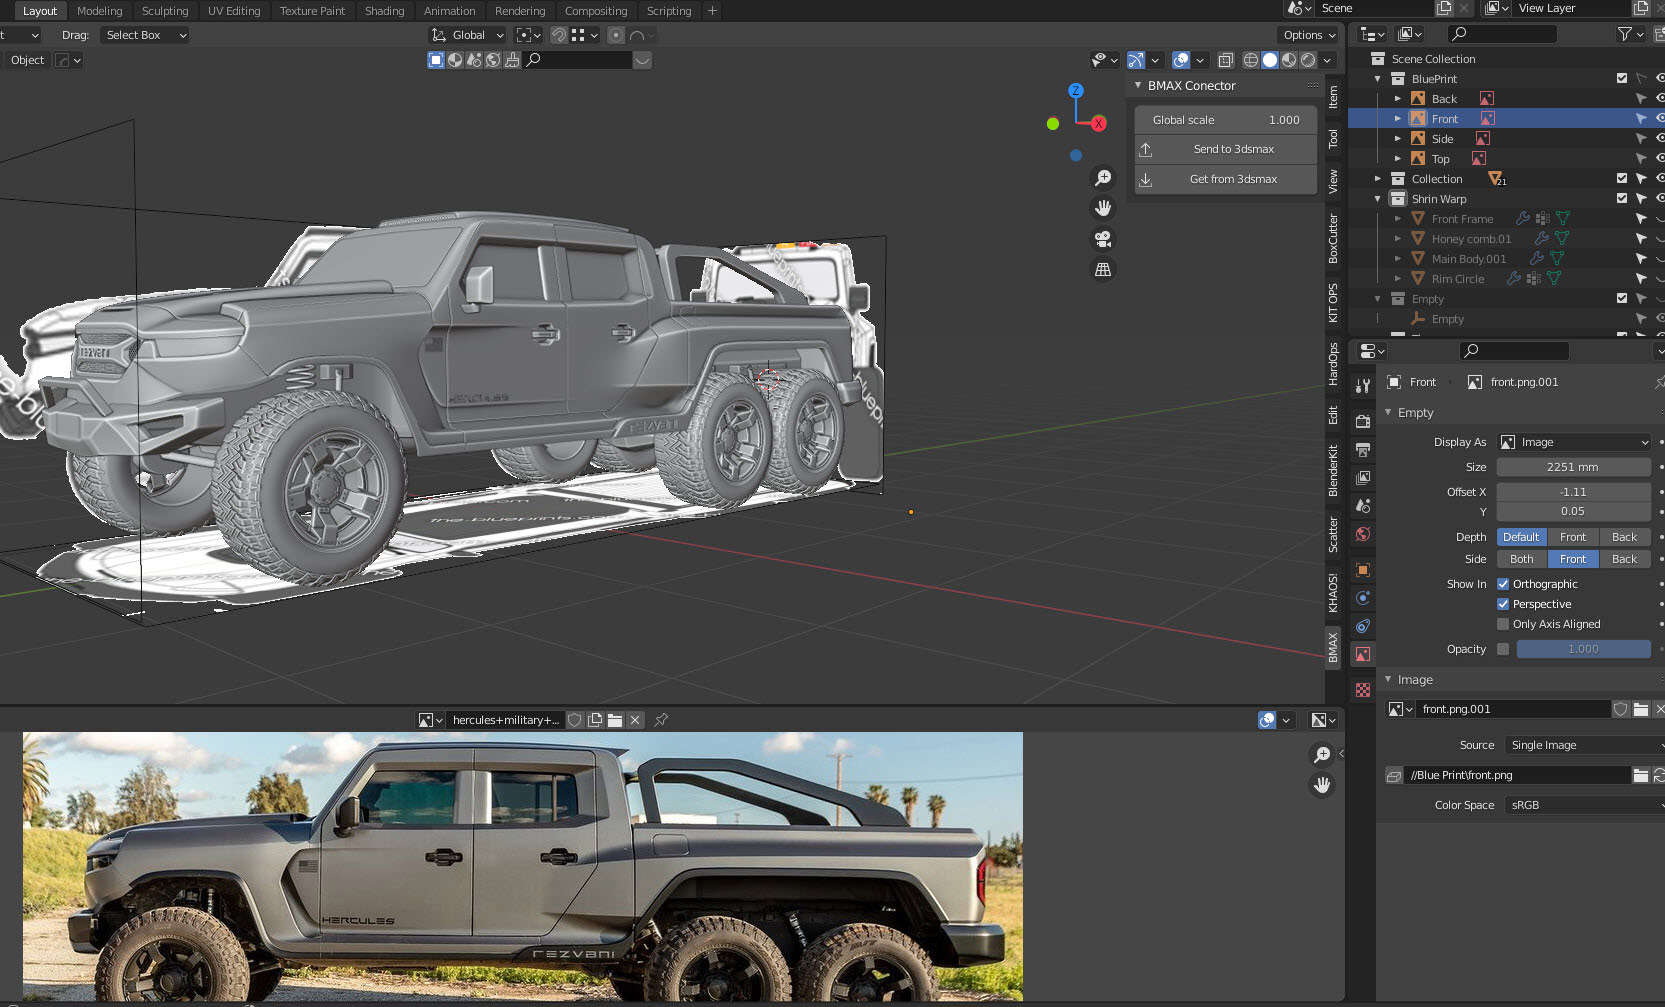1665x1007 pixels.
Task: Set Depth to Back
Action: click(1625, 537)
